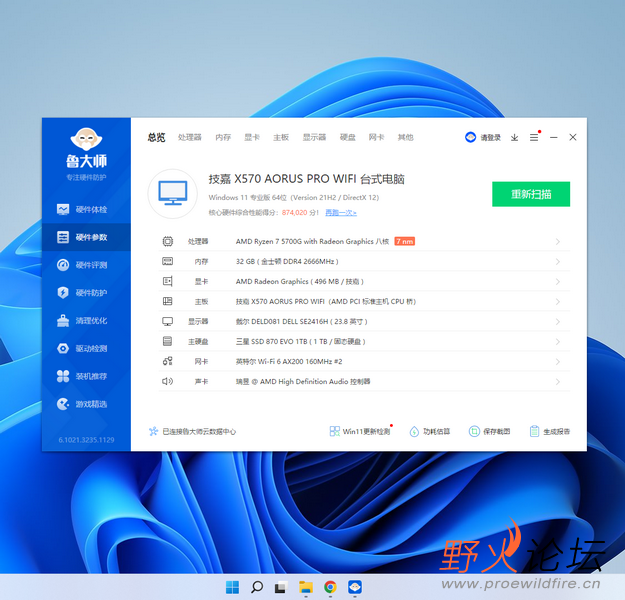This screenshot has height=600, width=625.
Task: Click the red 7 nm badge
Action: tap(405, 241)
